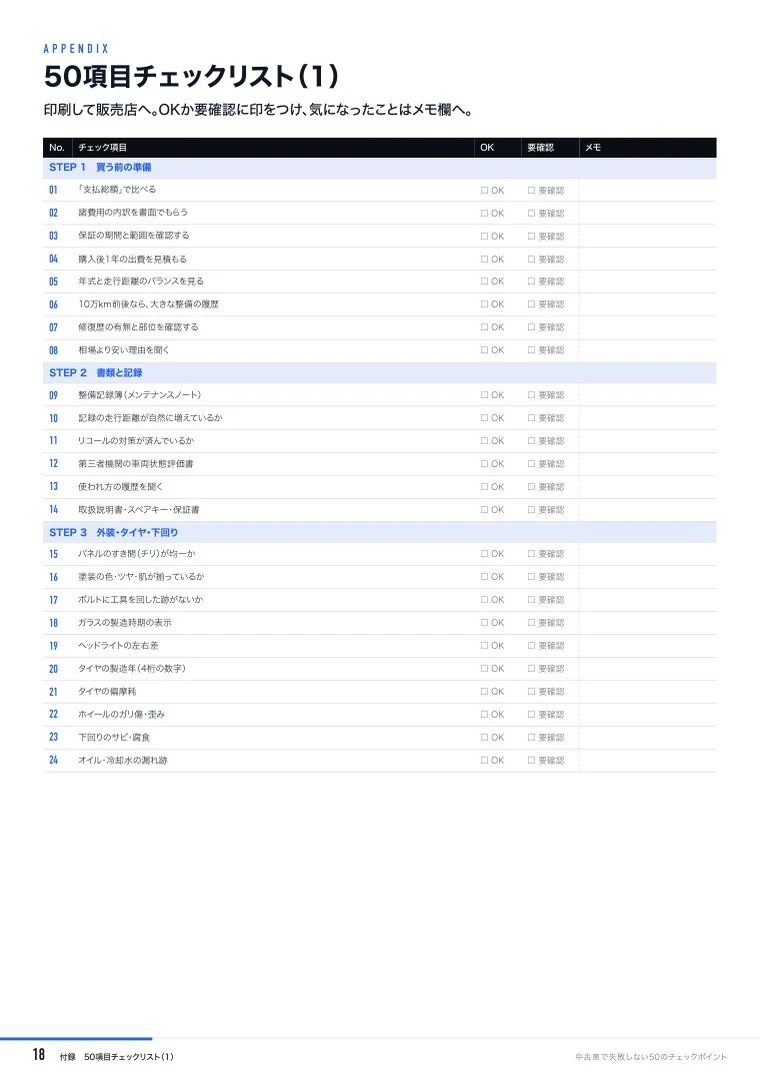Select the subtitle 印刷して販売店へ sentence
The image size is (760, 1074).
[259, 110]
